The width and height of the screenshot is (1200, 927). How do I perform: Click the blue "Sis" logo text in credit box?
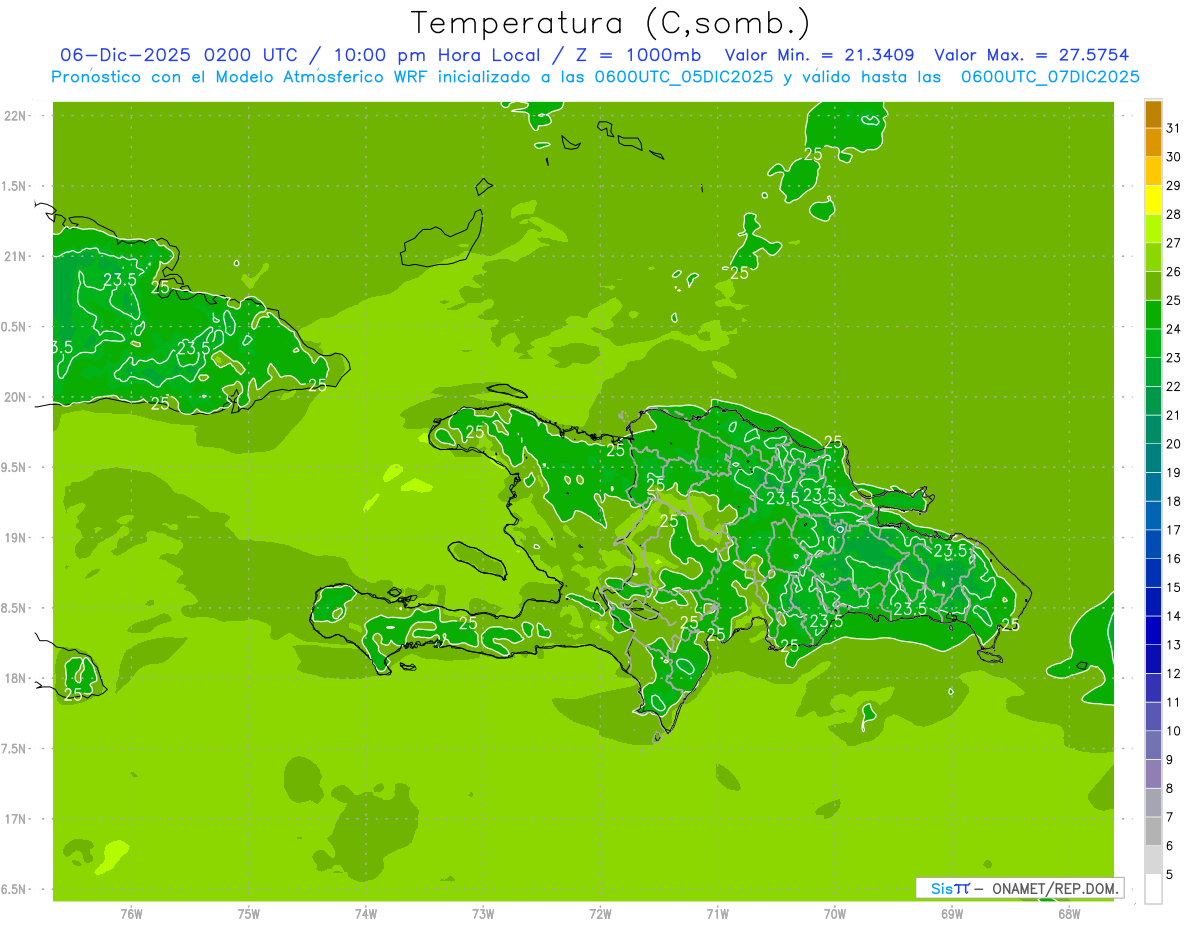[940, 888]
